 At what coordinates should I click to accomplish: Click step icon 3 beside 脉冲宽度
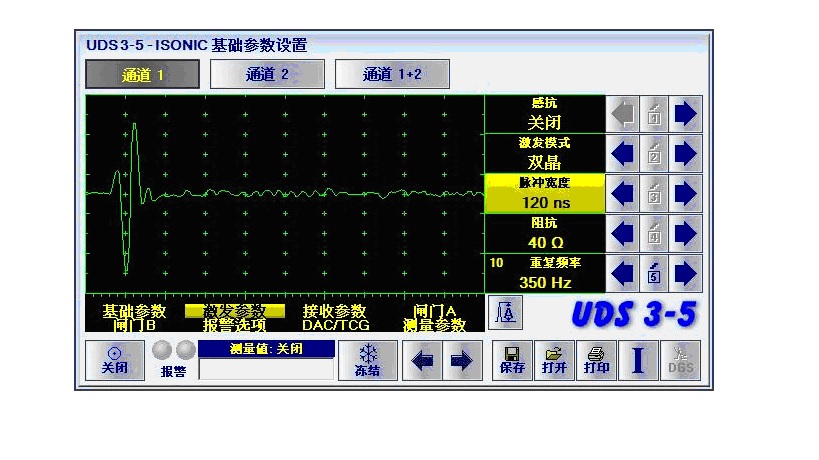(x=654, y=194)
